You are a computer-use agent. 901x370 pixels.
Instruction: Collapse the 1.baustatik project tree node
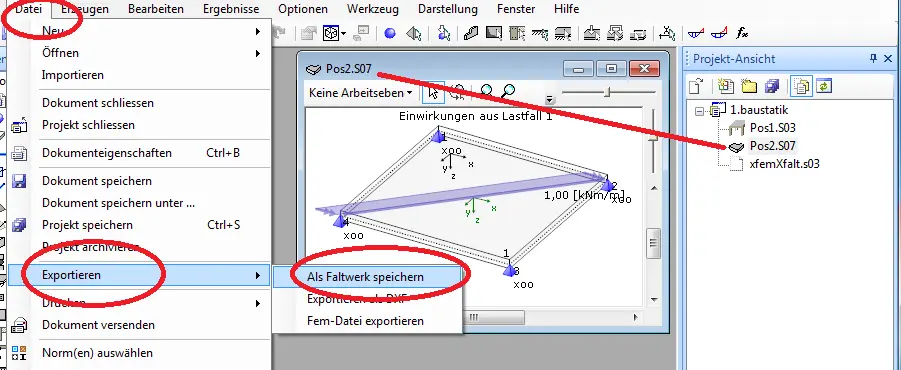[x=699, y=110]
